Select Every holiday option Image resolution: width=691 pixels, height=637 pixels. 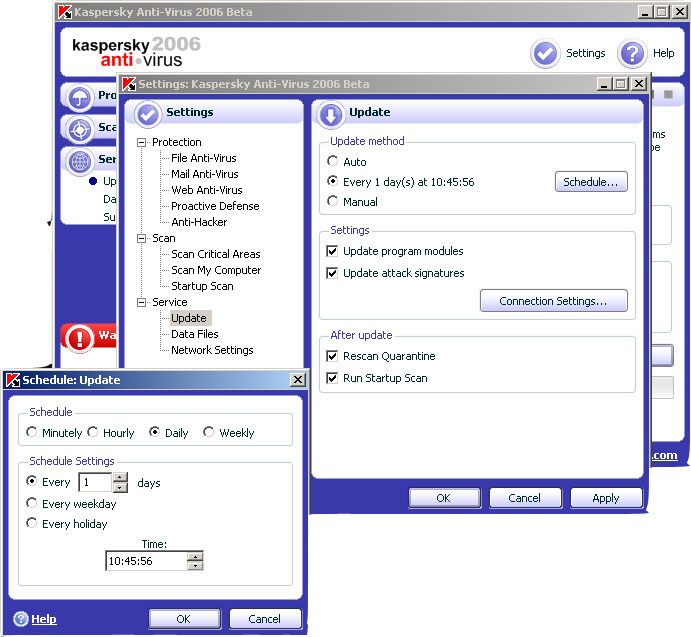pyautogui.click(x=32, y=523)
